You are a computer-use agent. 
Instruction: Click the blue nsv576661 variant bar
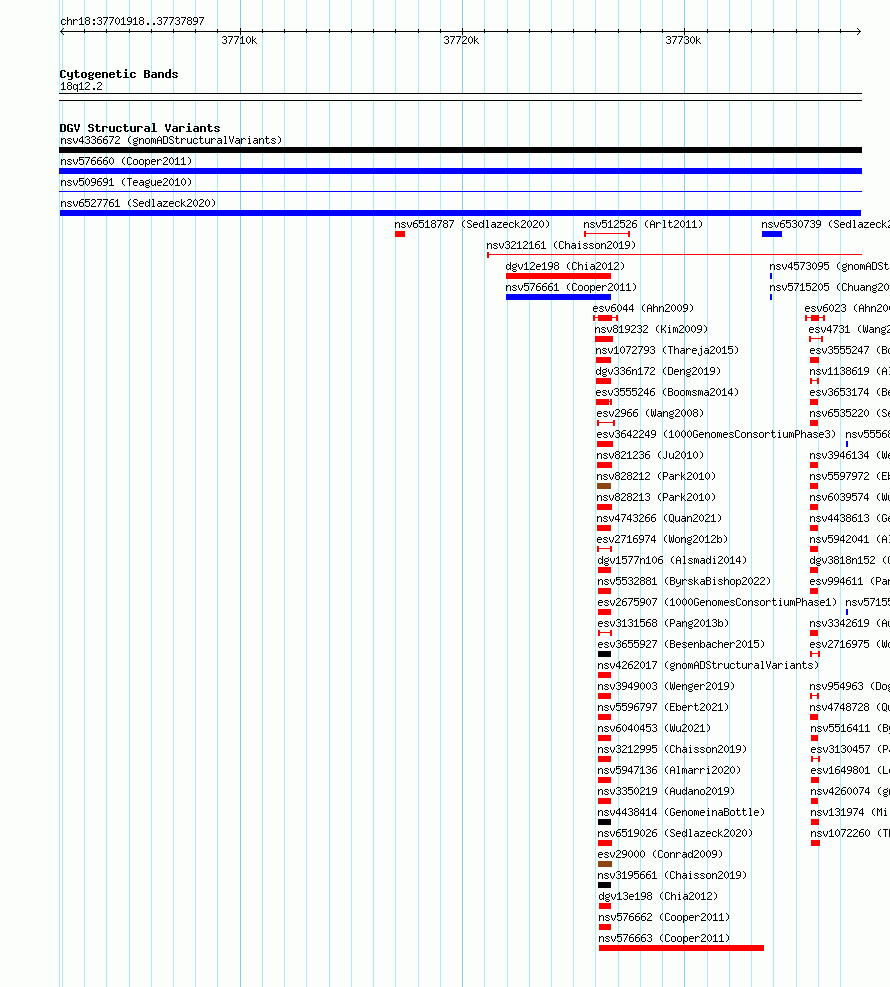[558, 297]
